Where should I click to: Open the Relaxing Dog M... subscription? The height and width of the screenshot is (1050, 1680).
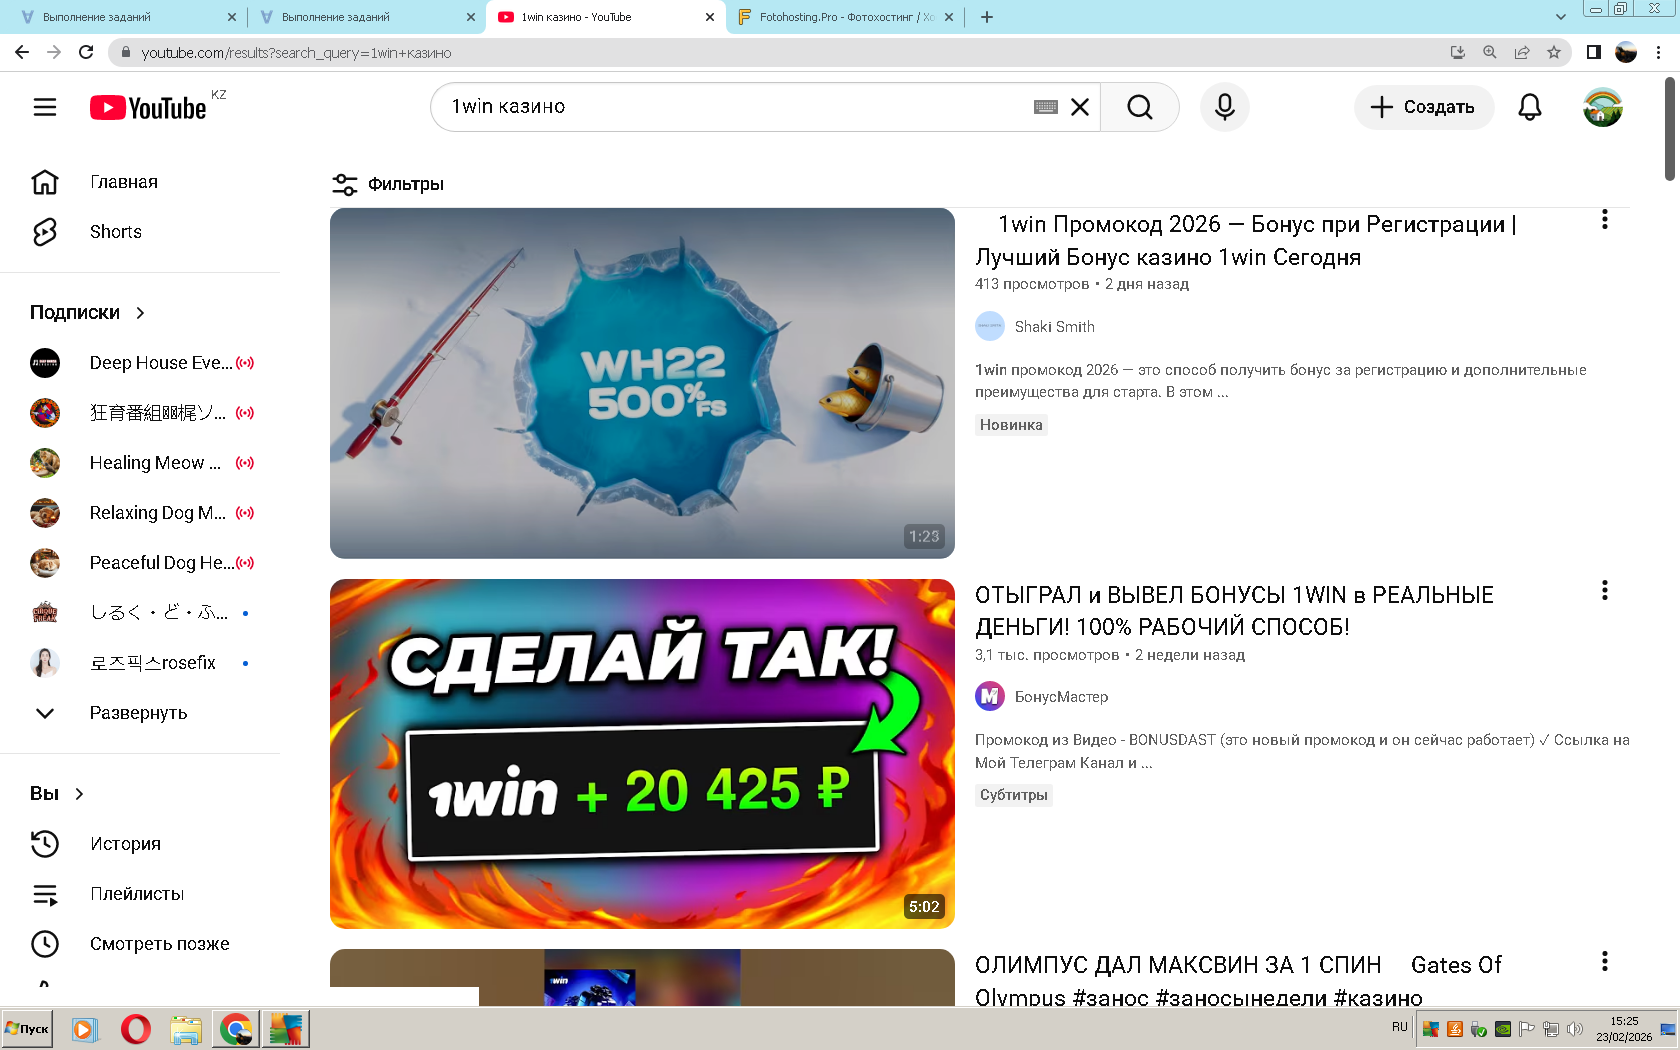click(x=142, y=513)
